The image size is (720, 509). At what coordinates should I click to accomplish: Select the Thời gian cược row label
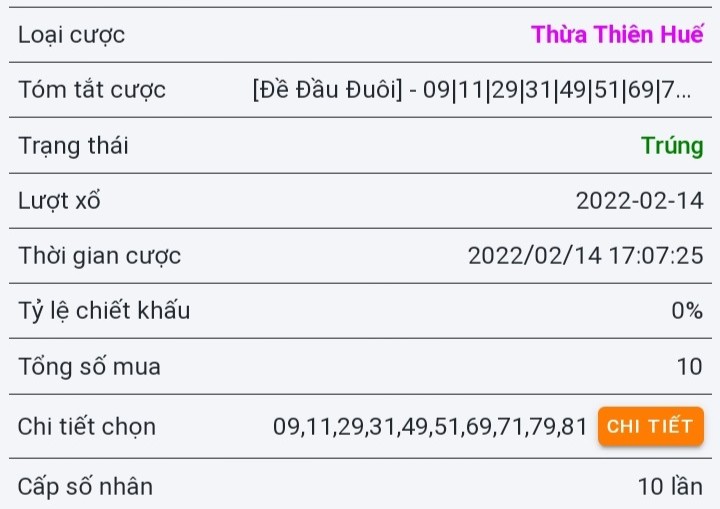tap(99, 256)
